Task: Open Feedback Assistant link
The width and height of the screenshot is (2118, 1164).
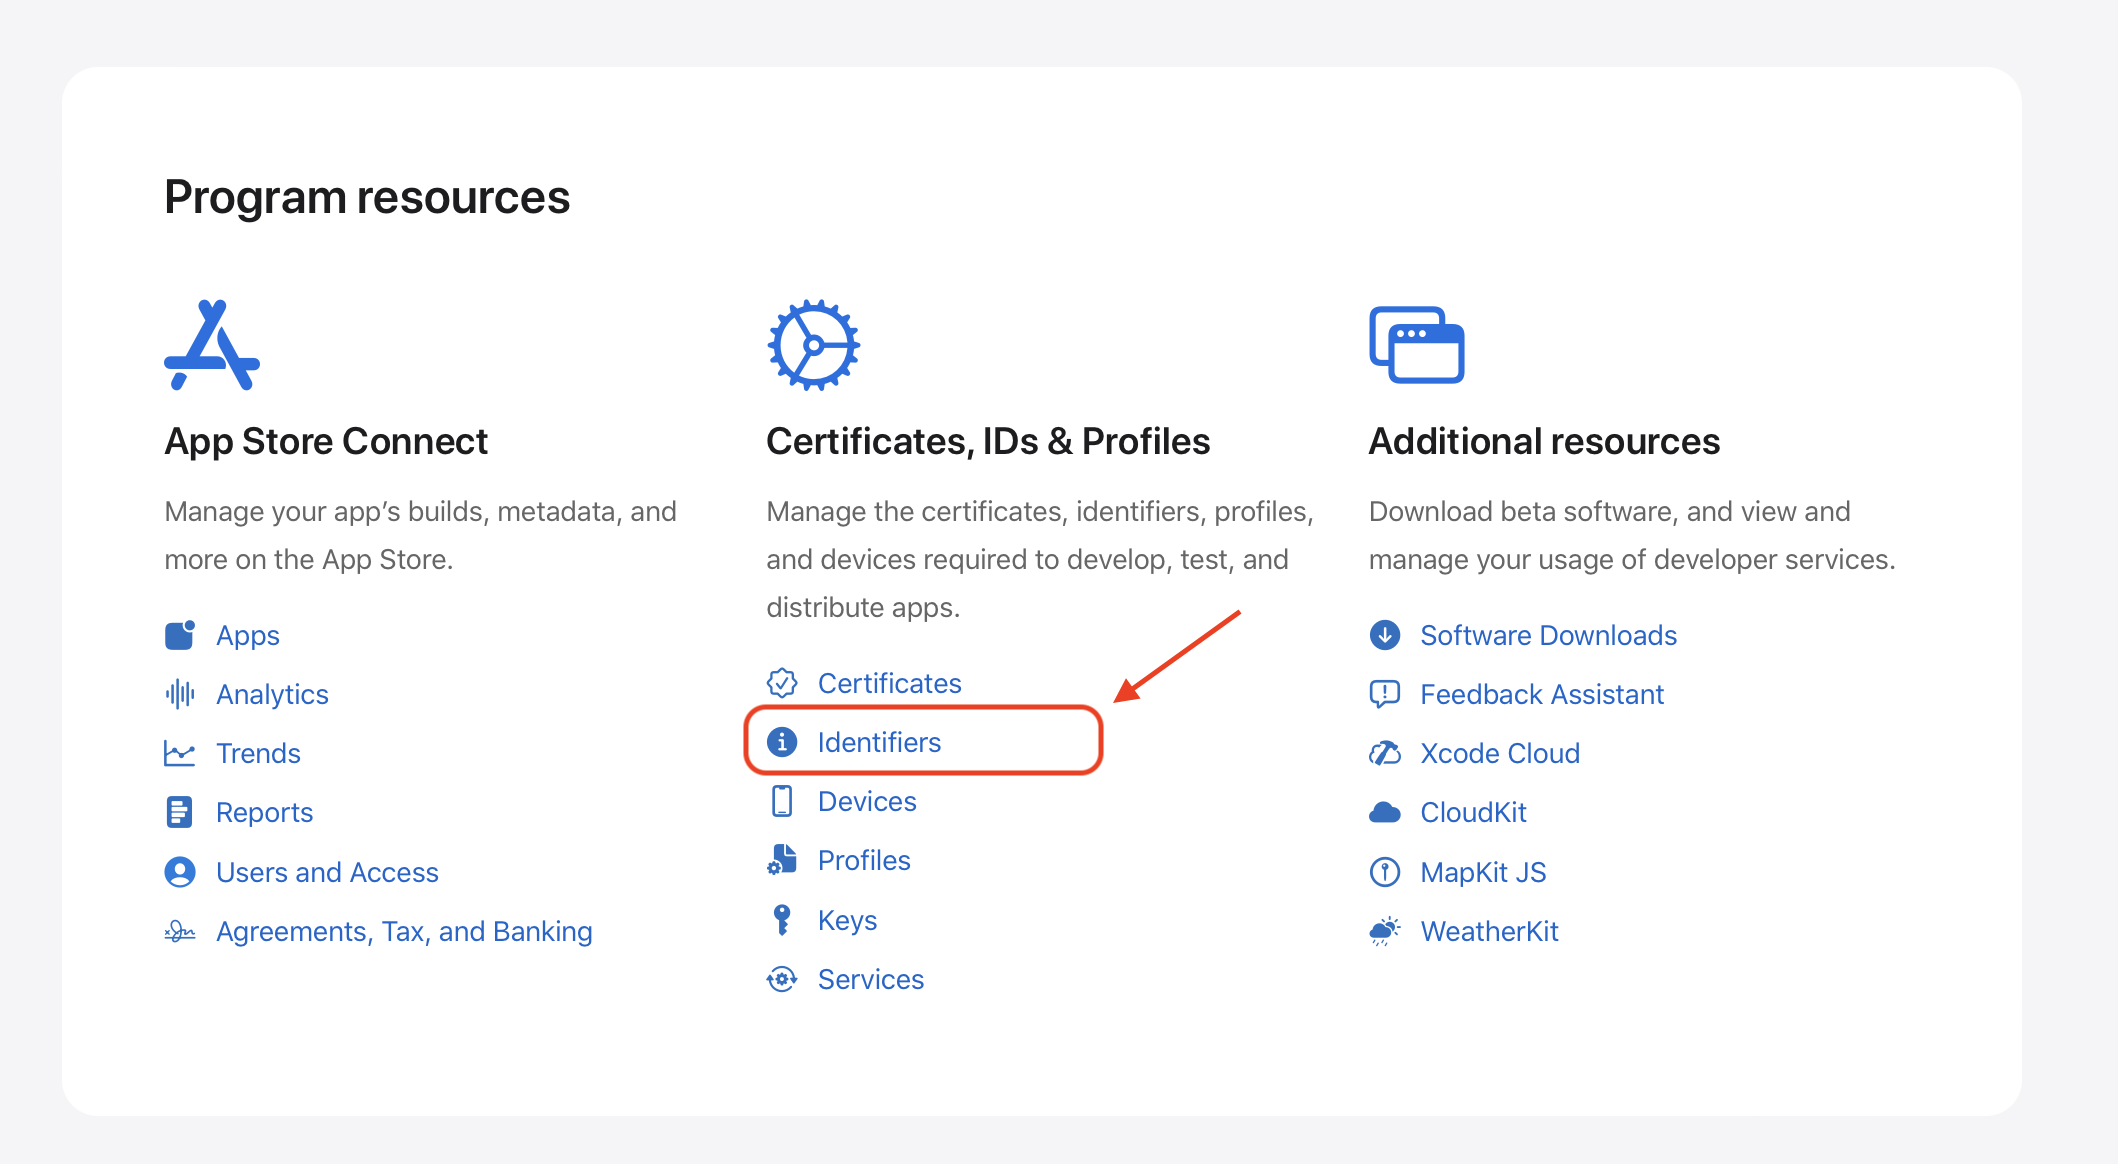Action: (1541, 694)
